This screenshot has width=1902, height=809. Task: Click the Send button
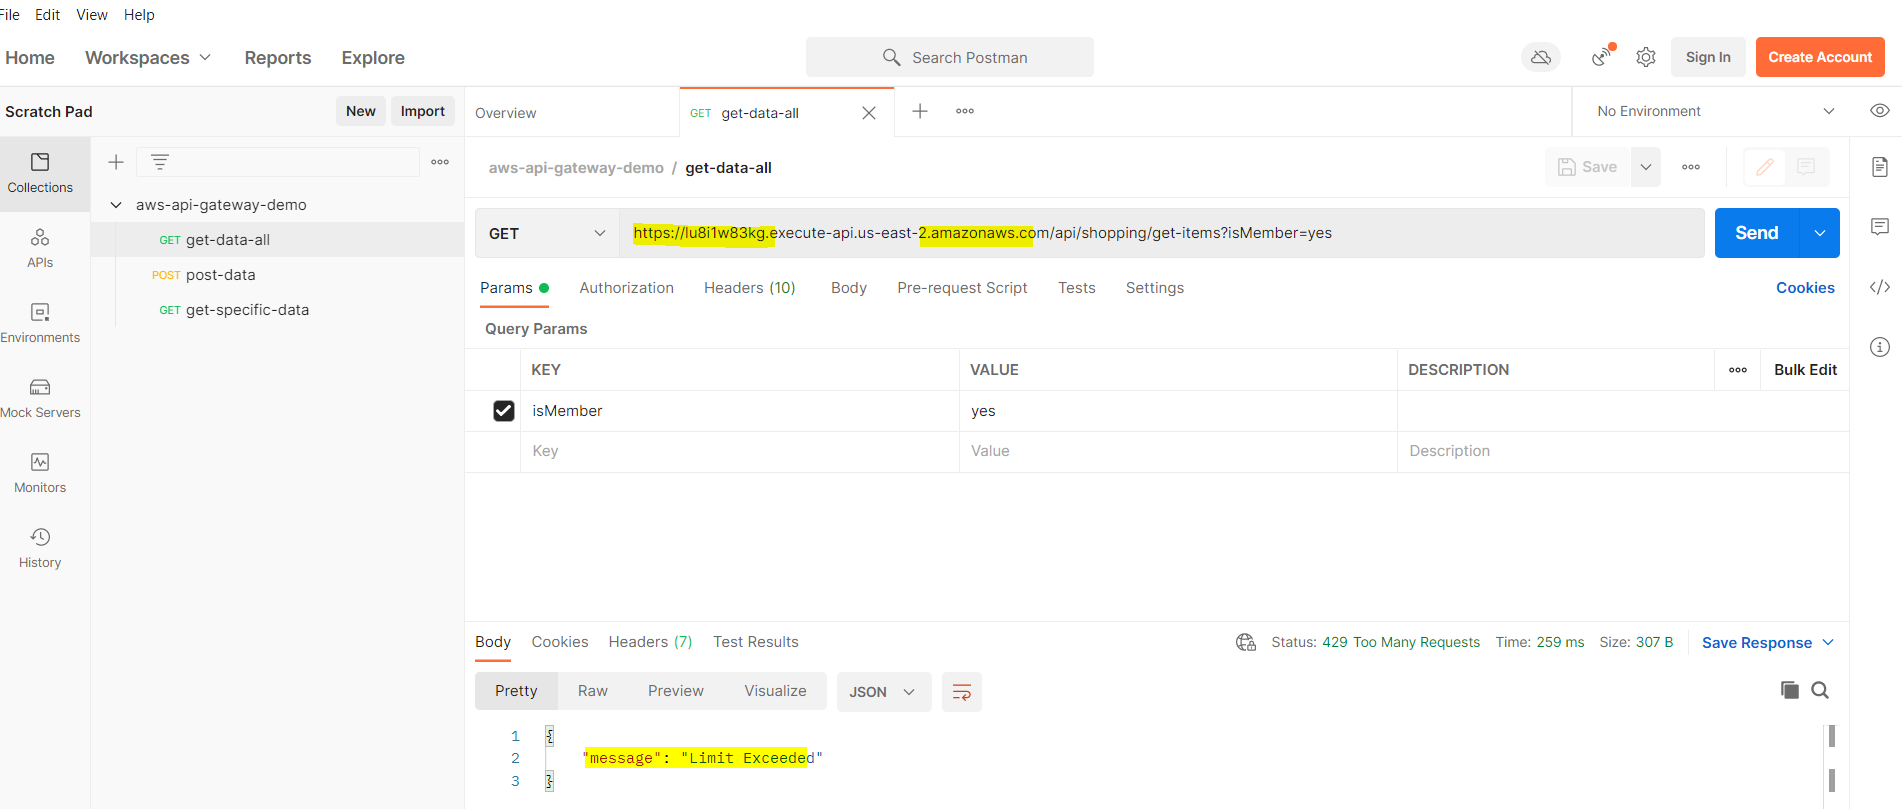(1757, 233)
